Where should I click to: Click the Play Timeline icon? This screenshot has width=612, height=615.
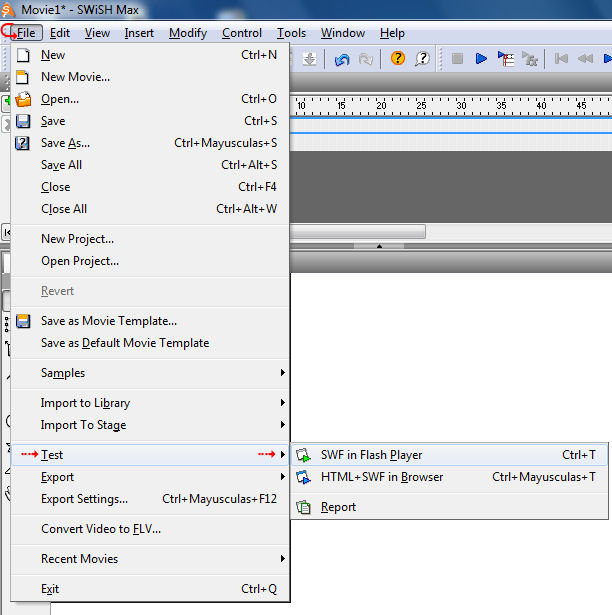point(506,59)
